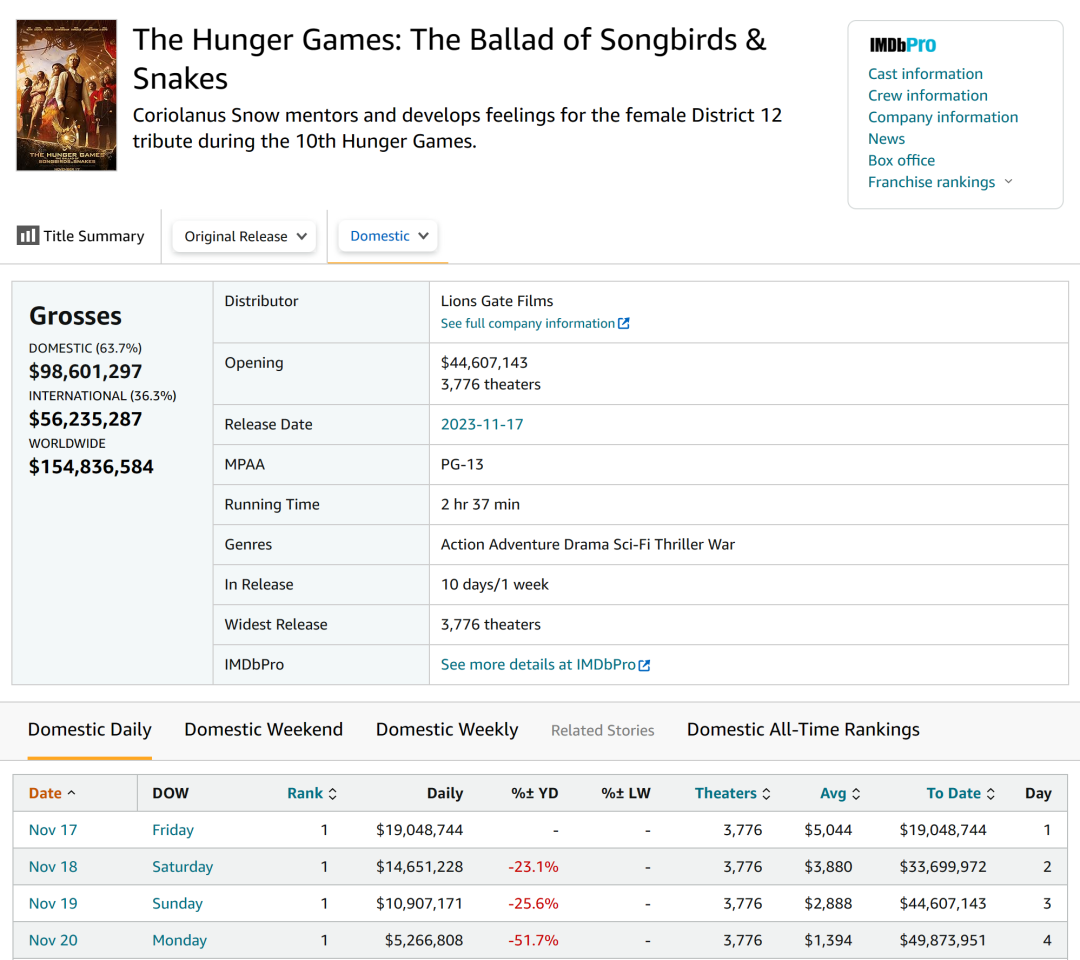Open the Nov 18 daily chart link
The image size is (1080, 960).
click(x=53, y=867)
